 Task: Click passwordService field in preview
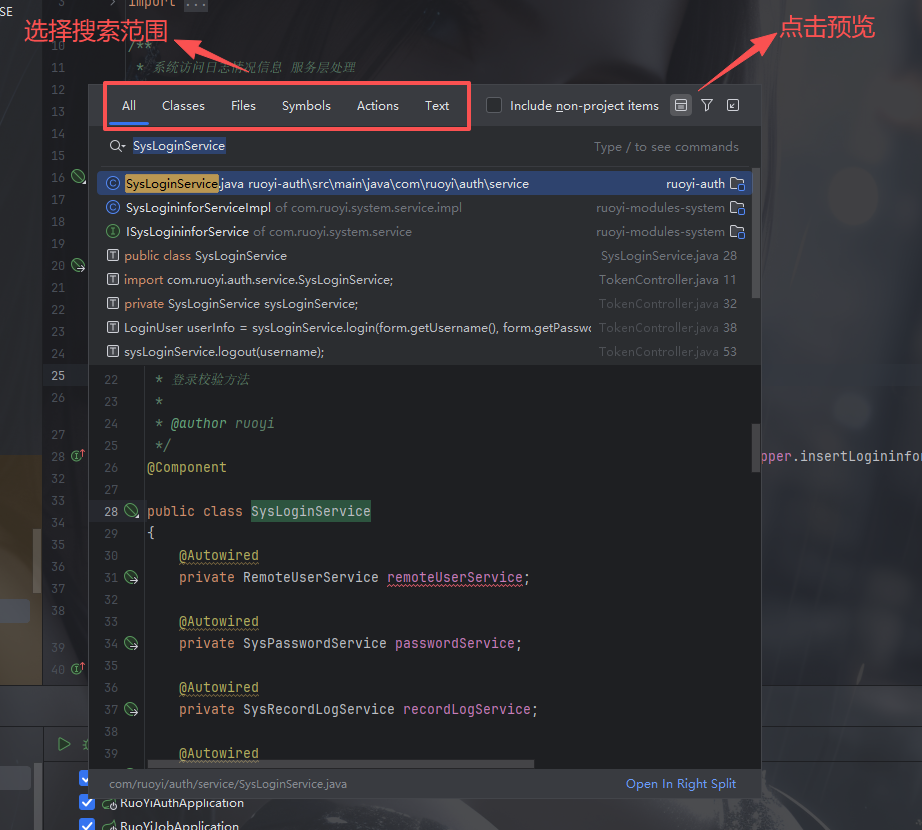(455, 643)
